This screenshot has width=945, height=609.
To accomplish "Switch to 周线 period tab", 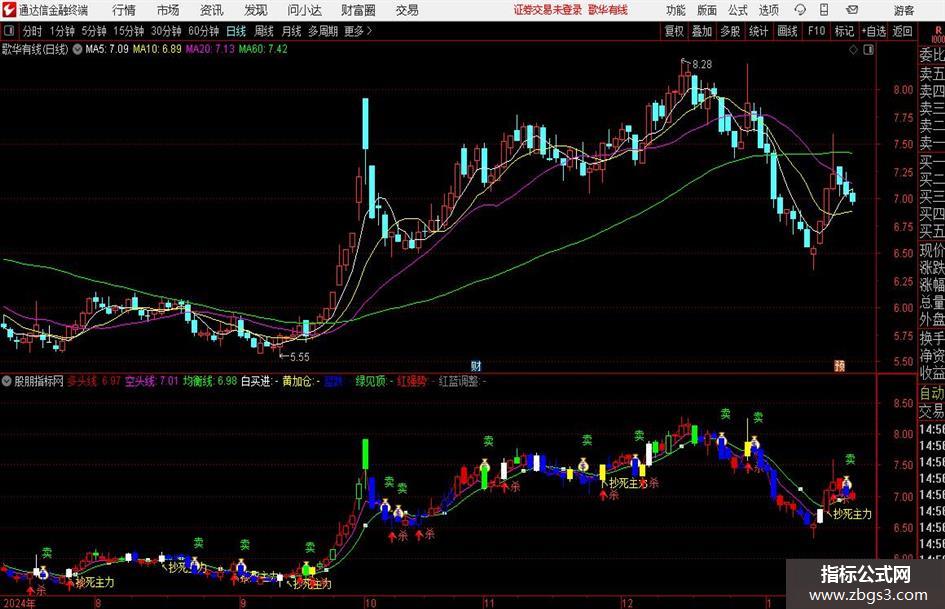I will (264, 31).
